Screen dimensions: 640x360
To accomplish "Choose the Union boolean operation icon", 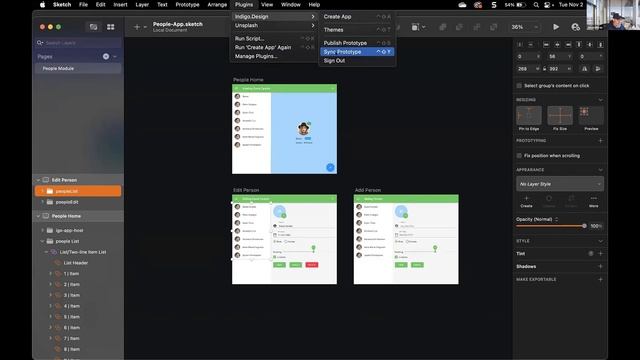I will pyautogui.click(x=442, y=27).
